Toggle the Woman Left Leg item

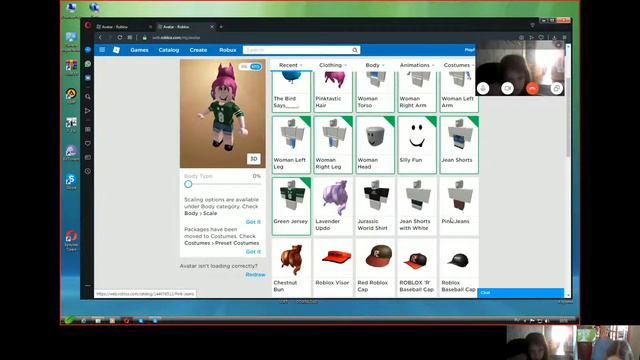pyautogui.click(x=291, y=145)
